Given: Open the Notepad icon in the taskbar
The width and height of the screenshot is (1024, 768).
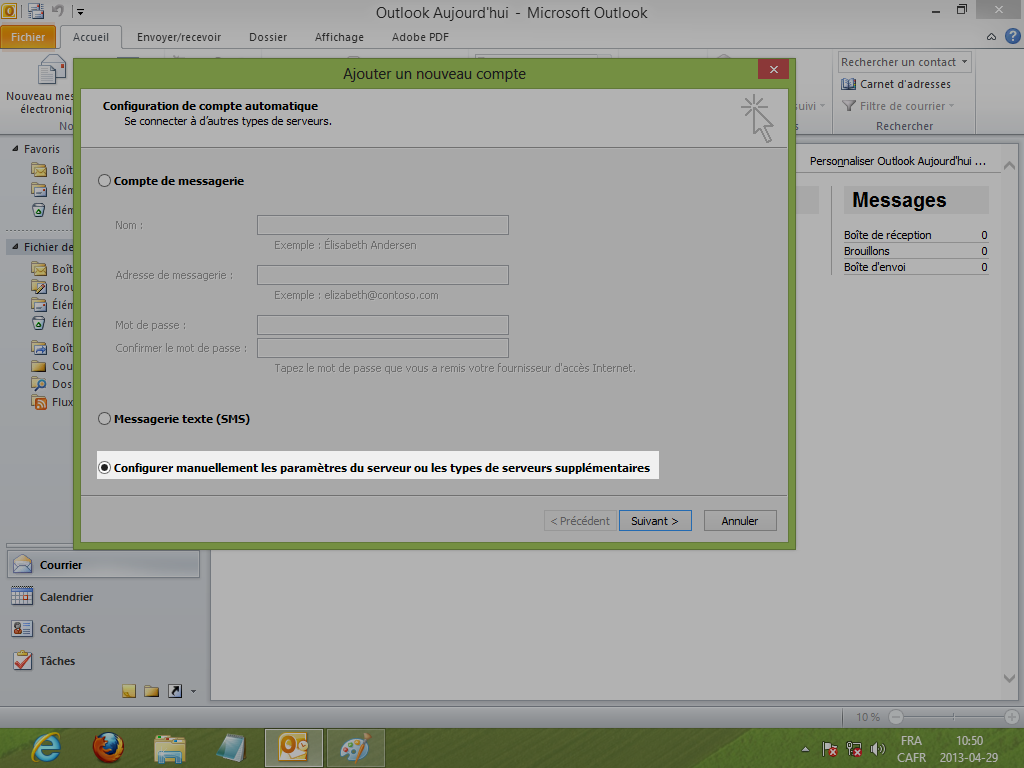Looking at the screenshot, I should click(231, 748).
